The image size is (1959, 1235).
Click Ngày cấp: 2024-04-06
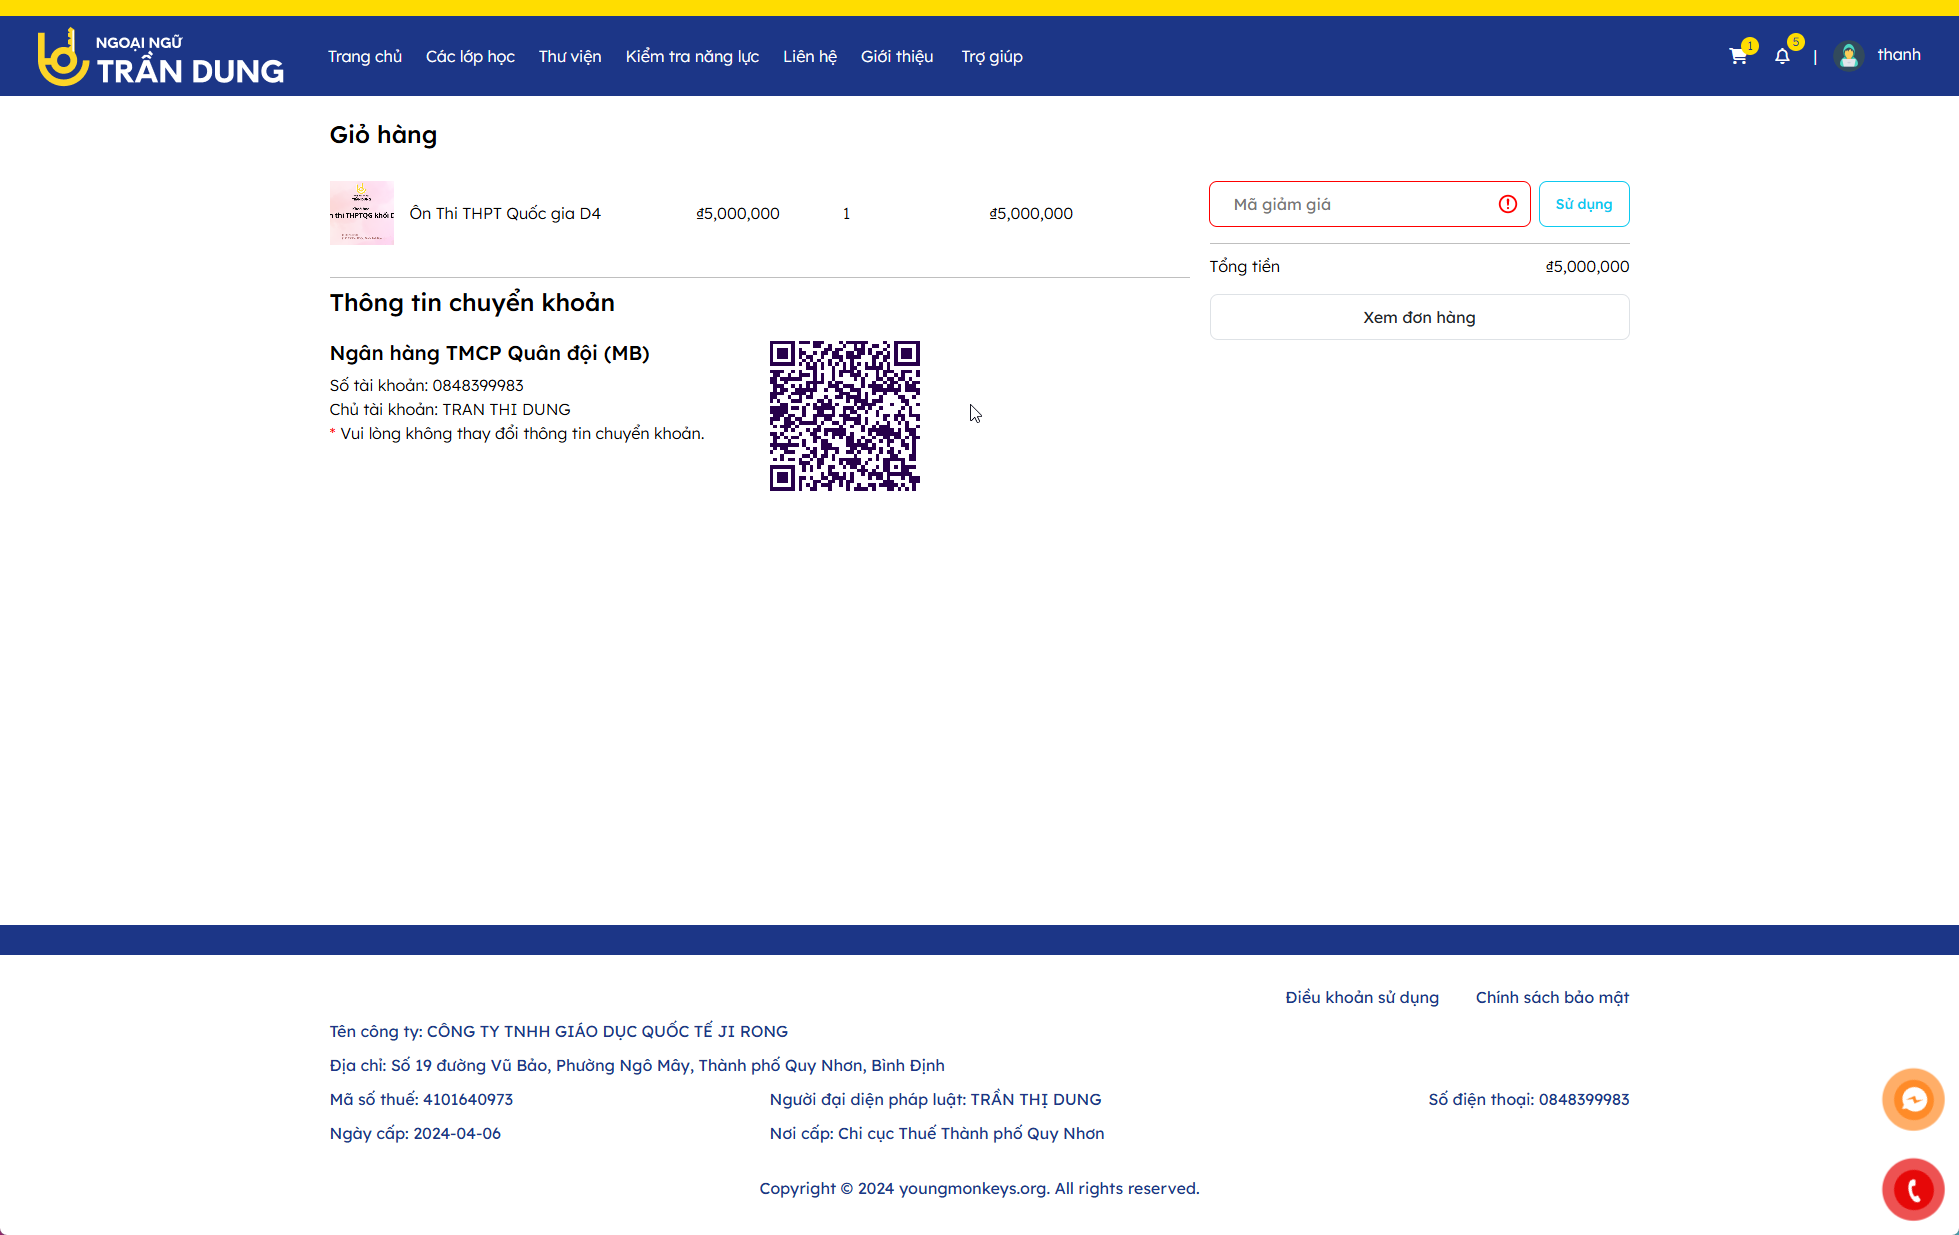[415, 1133]
